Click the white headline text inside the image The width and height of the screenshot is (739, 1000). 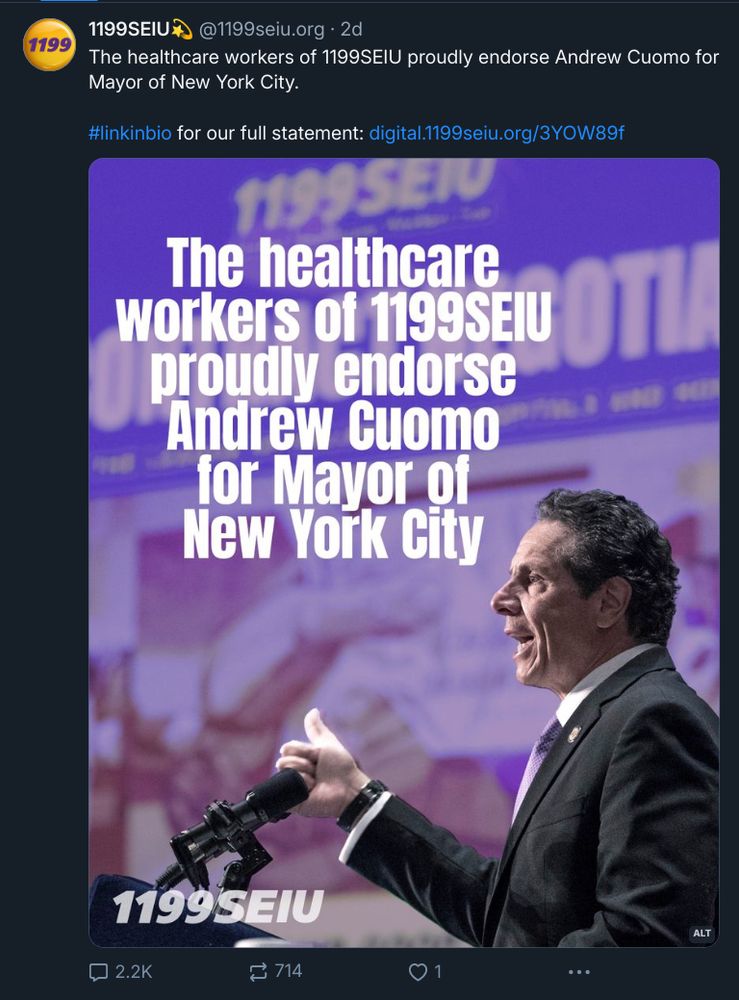click(x=333, y=399)
